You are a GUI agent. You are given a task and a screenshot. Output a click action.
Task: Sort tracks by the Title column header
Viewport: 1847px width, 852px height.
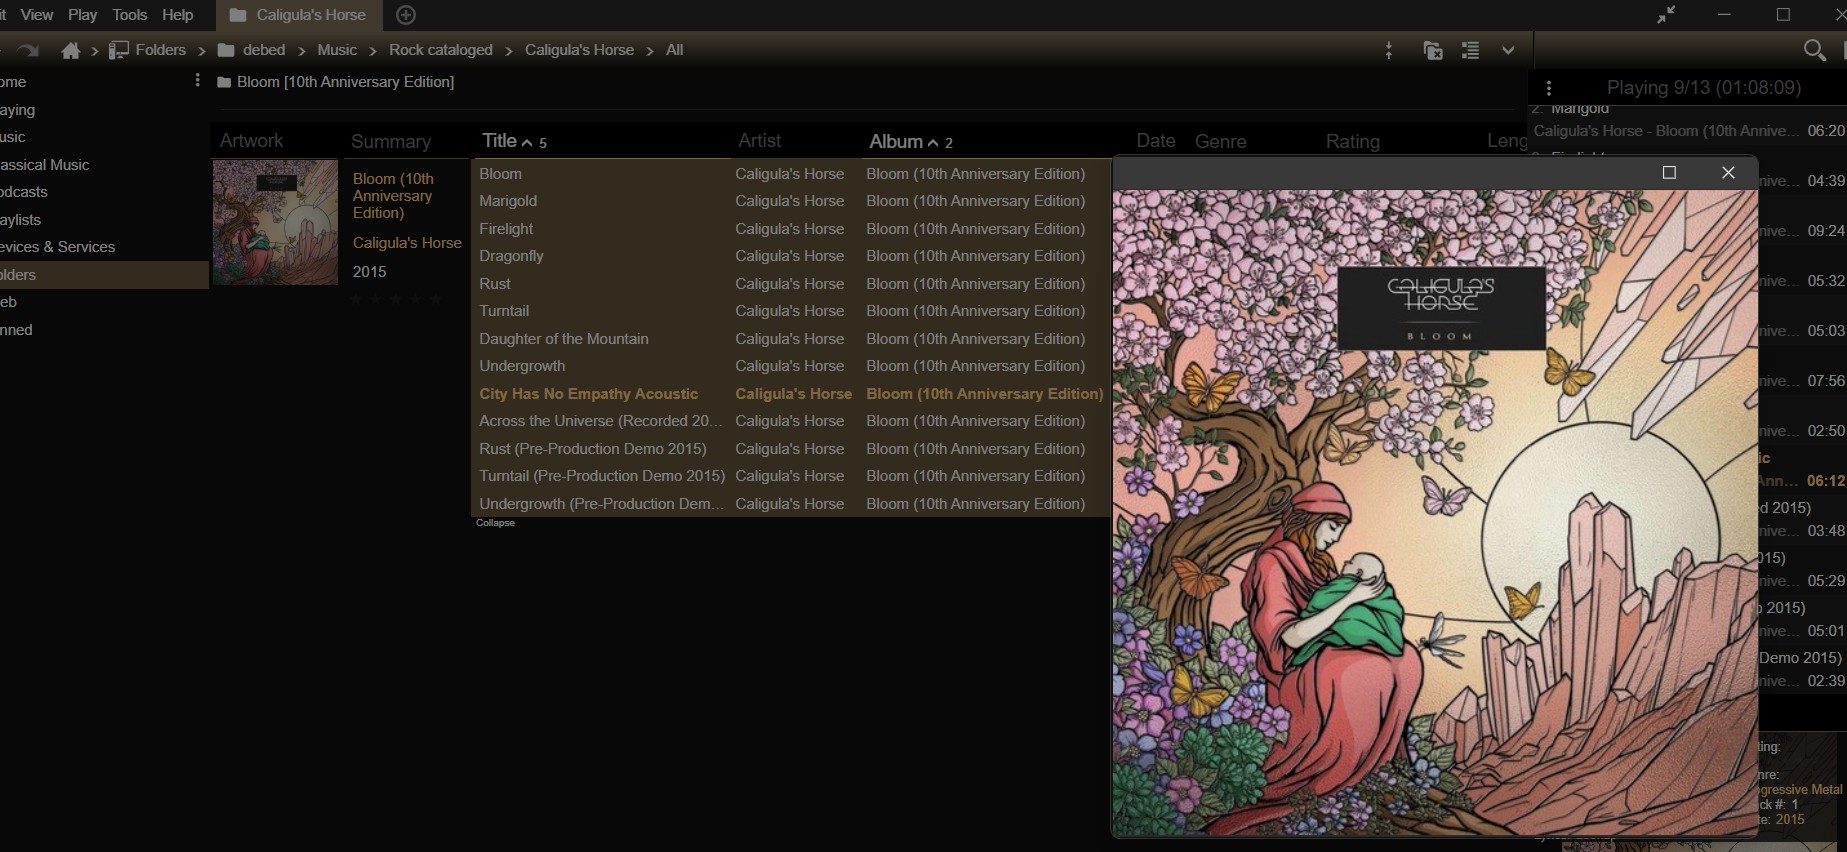(499, 141)
